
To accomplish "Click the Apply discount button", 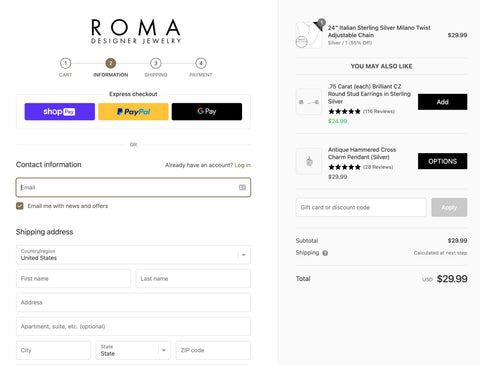I will [449, 207].
